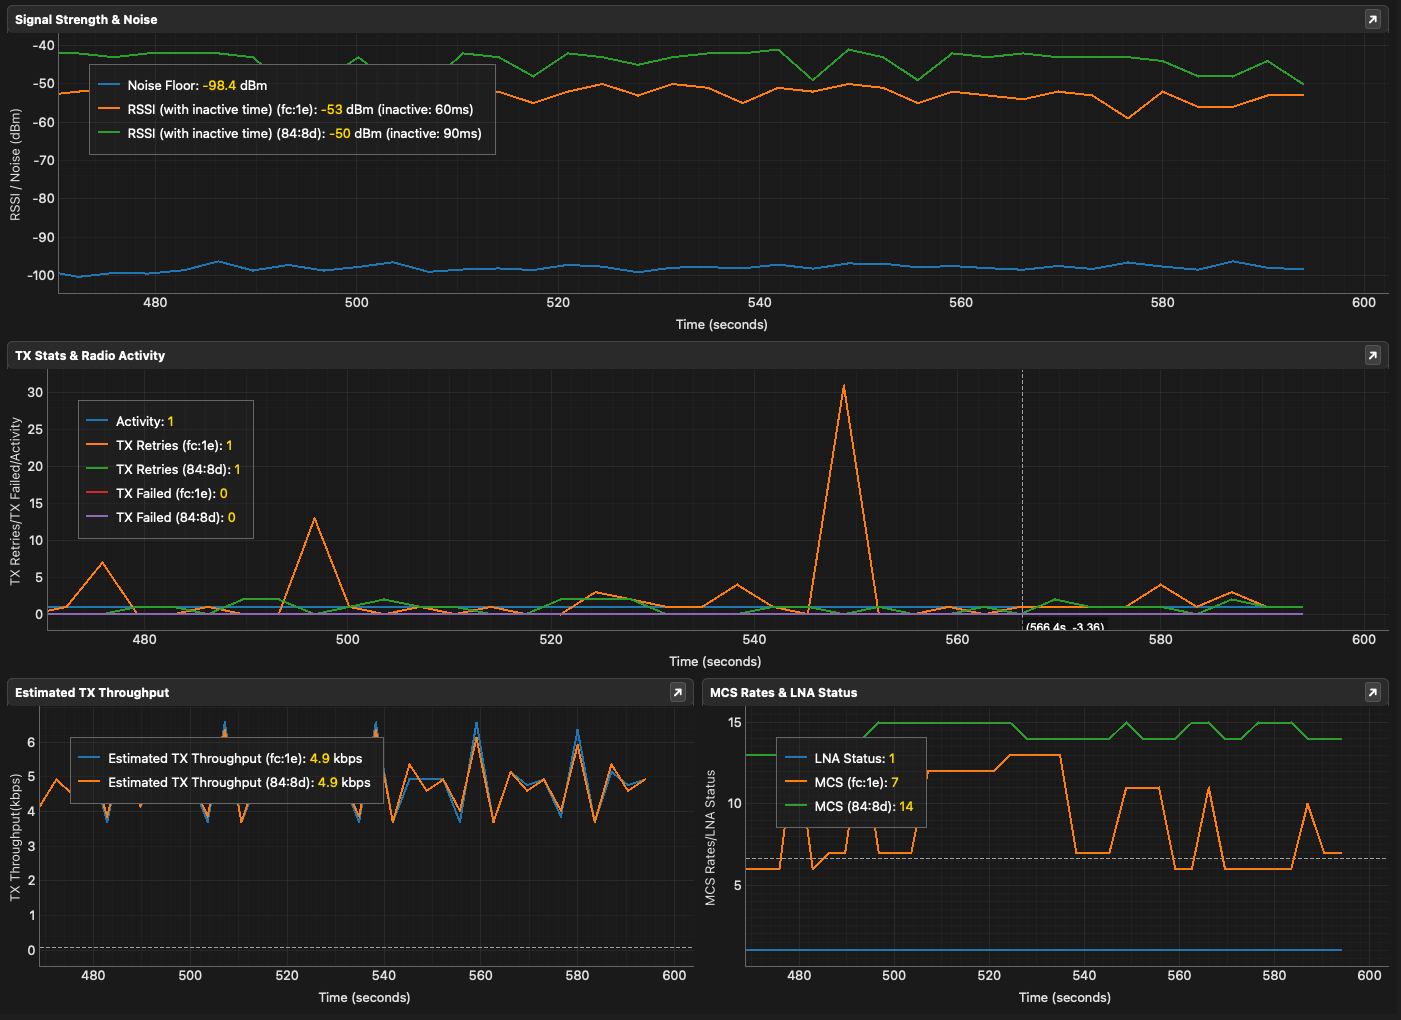Toggle the MCS (84:8d) legend entry
The image size is (1401, 1020).
(x=863, y=807)
